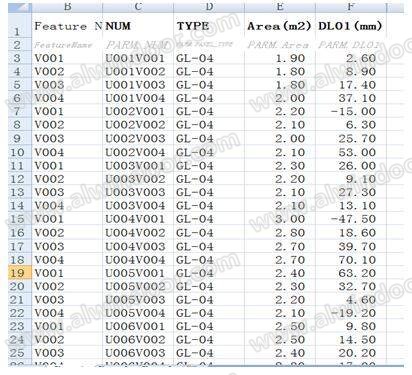Select cell containing U004V003
This screenshot has height=375, width=412.
tap(138, 246)
